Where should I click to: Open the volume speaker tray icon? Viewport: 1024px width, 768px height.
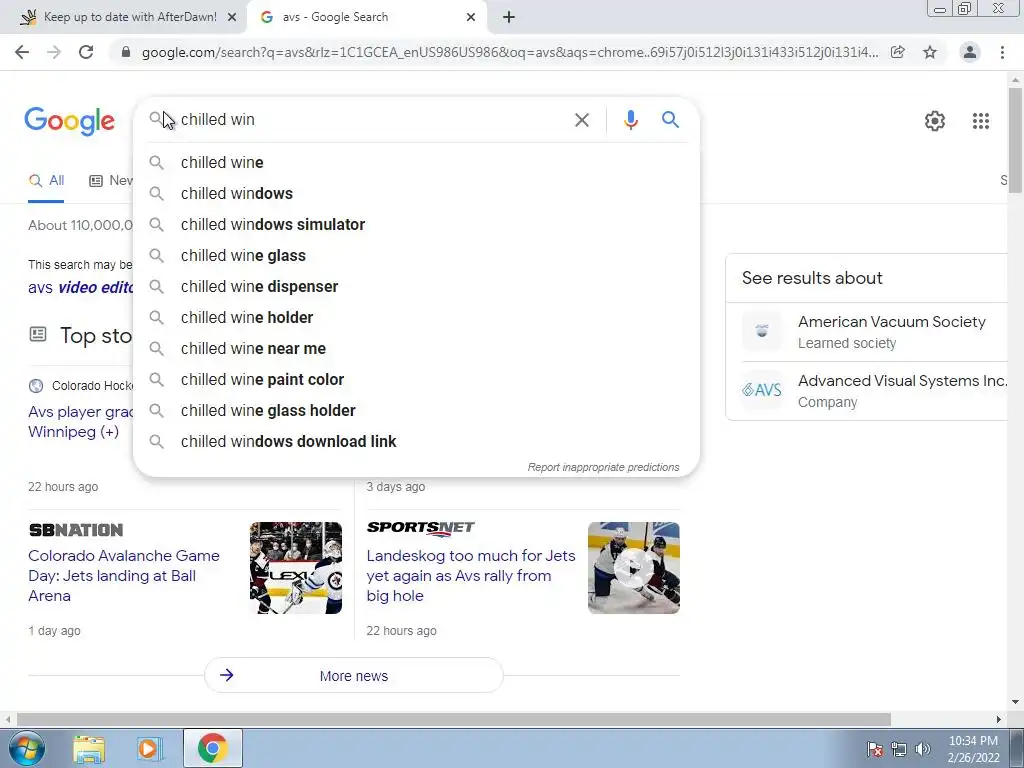pyautogui.click(x=922, y=749)
